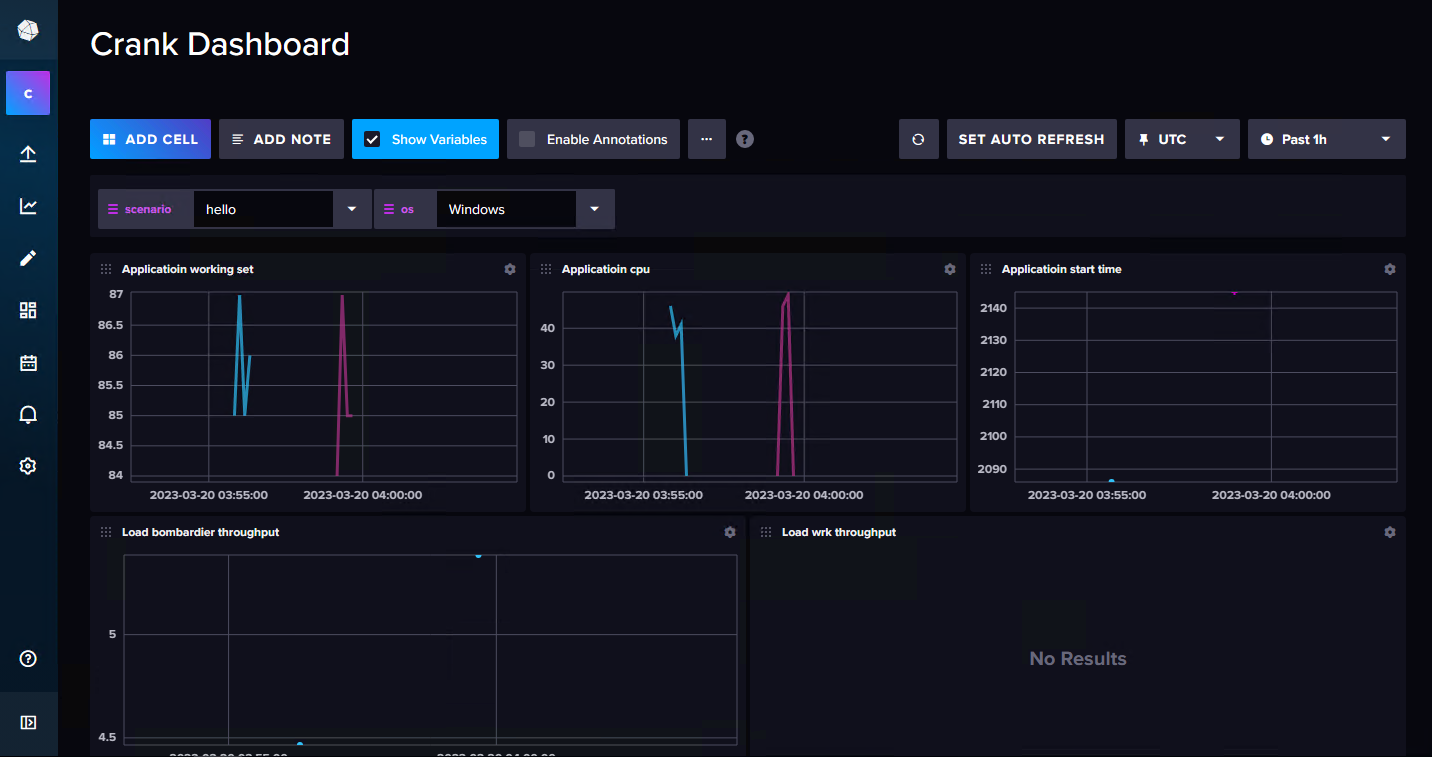
Task: Open the Load Data upload icon
Action: 27,154
